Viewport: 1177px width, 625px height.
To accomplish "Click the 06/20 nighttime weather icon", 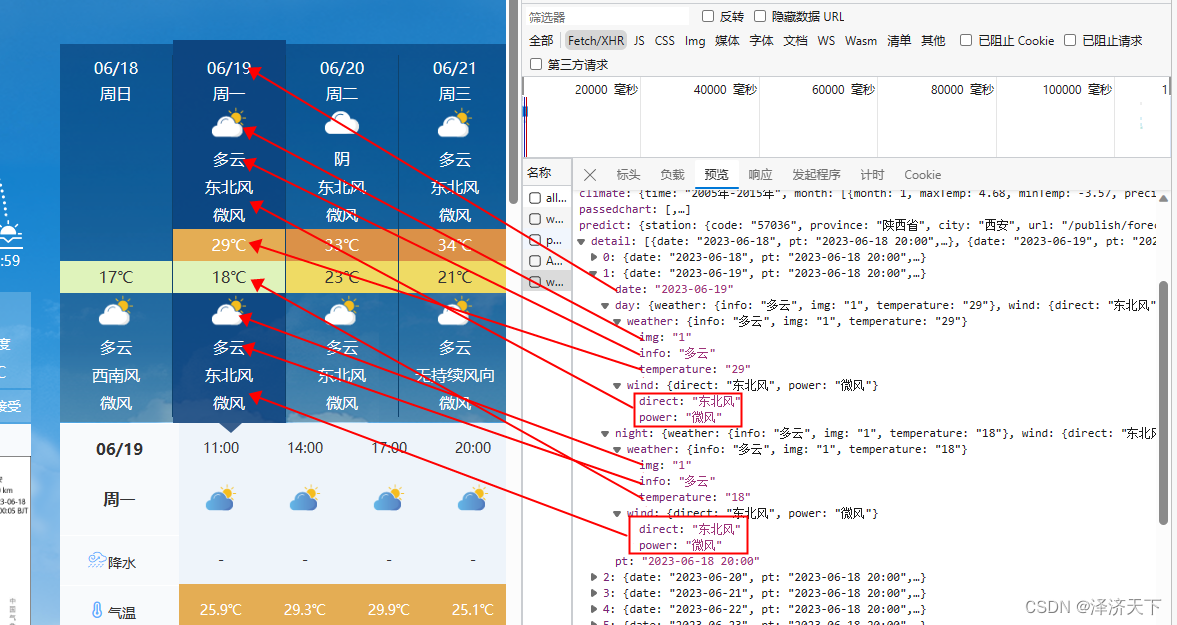I will pyautogui.click(x=342, y=312).
